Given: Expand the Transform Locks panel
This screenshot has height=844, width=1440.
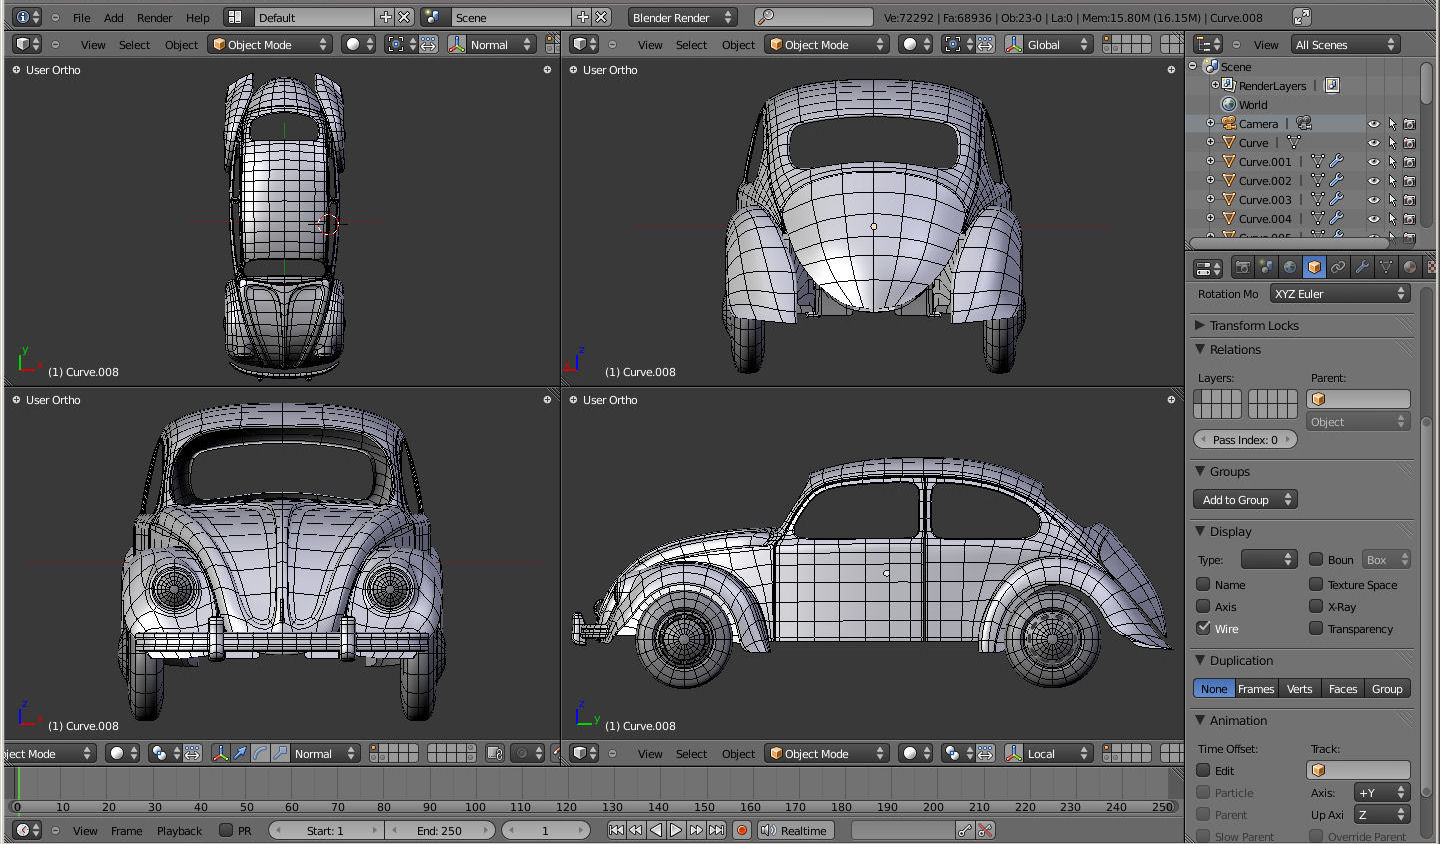Looking at the screenshot, I should [1254, 325].
